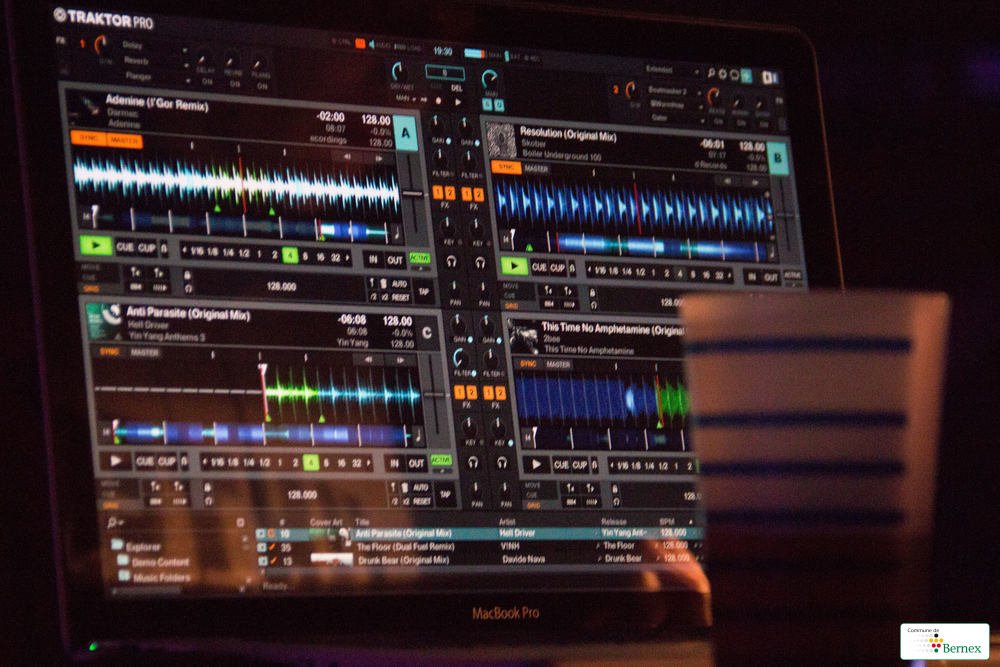Sort the browser by the Release column

click(x=614, y=522)
